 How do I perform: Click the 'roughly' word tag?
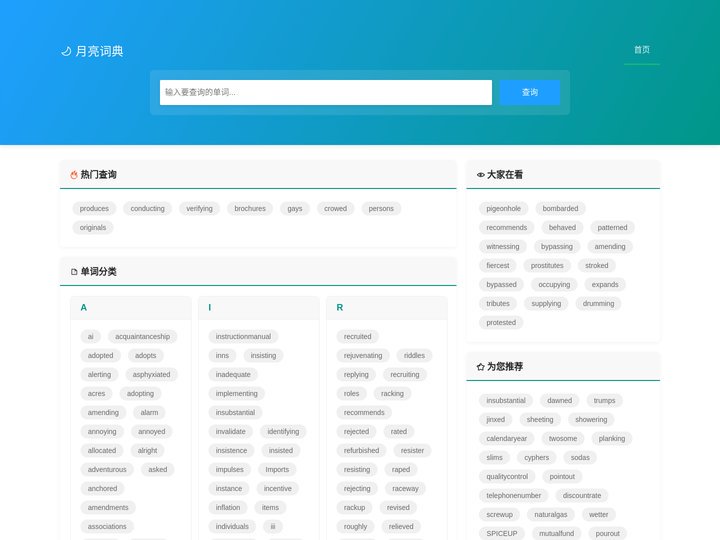pyautogui.click(x=355, y=526)
